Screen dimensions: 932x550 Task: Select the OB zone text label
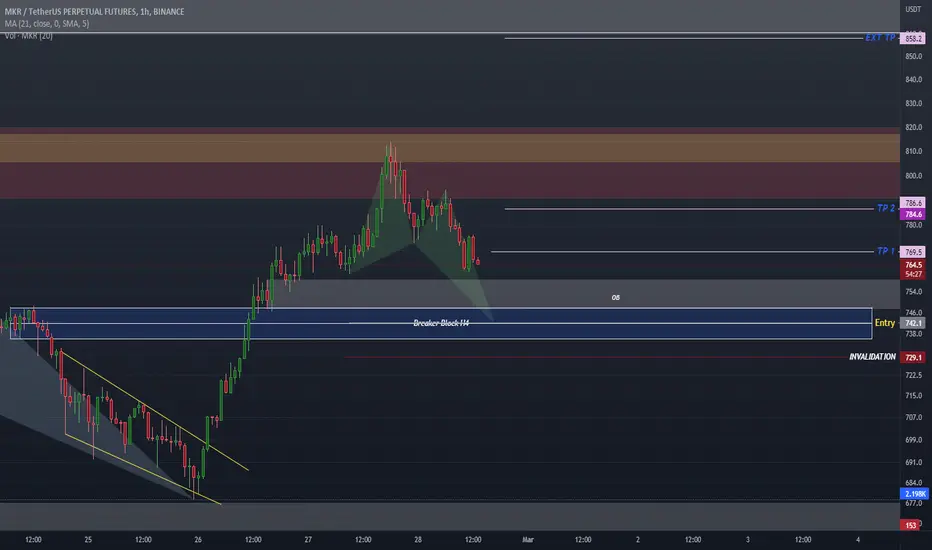coord(616,297)
